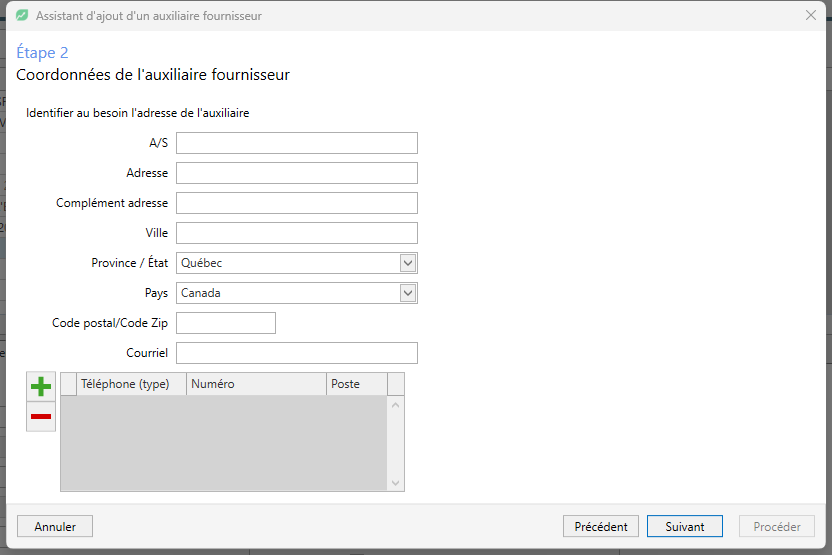Open the Province / État dropdown arrow
The width and height of the screenshot is (832, 555).
408,263
